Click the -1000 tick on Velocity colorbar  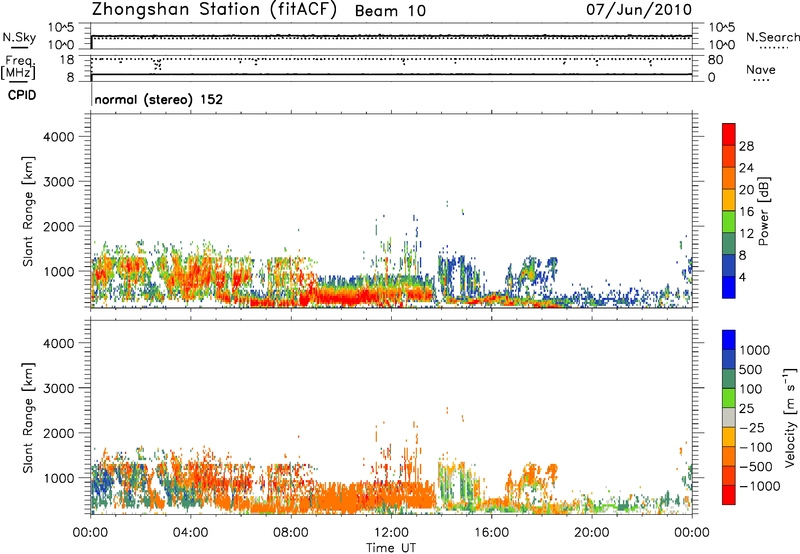click(x=759, y=486)
